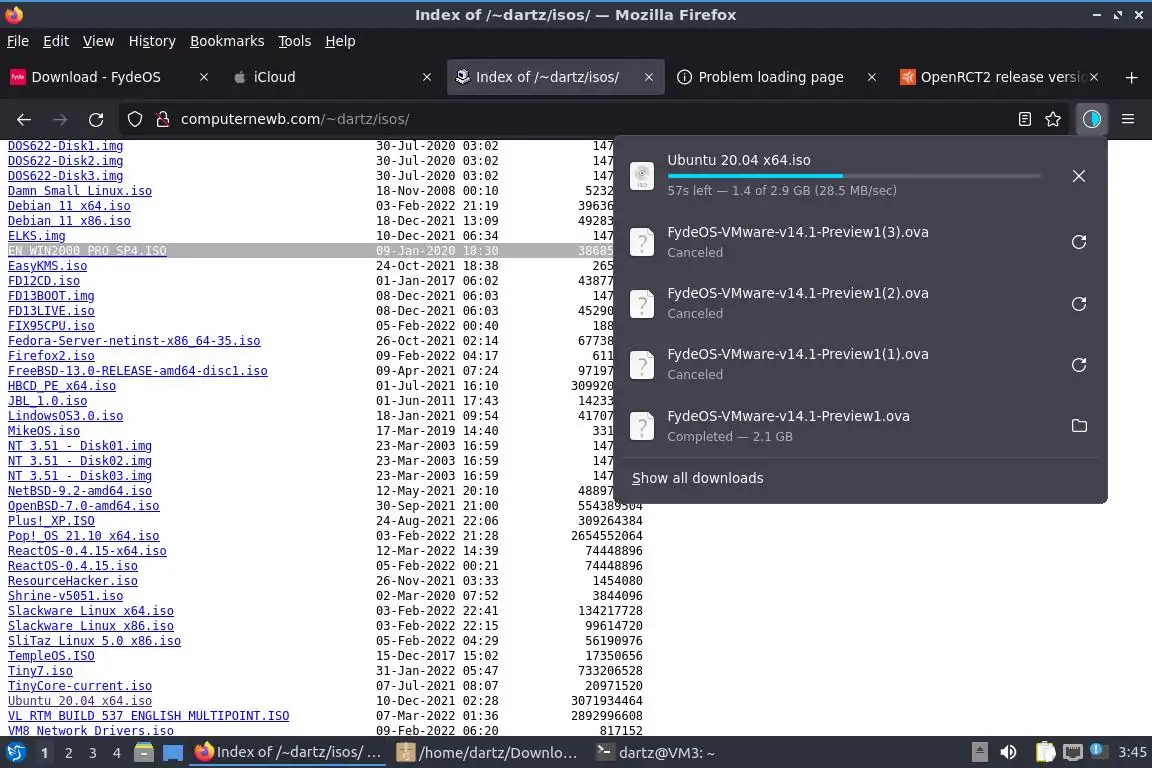Viewport: 1152px width, 768px height.
Task: Open tracking protection shield icon
Action: point(134,119)
